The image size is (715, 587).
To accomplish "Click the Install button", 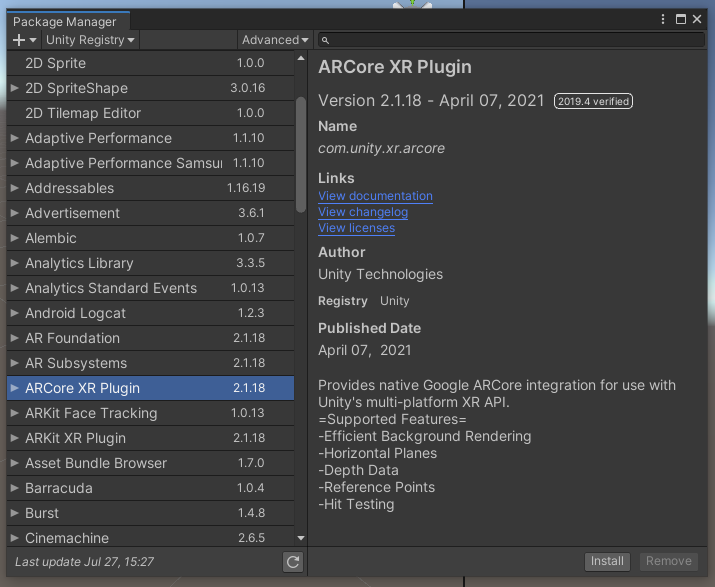I will coord(607,561).
